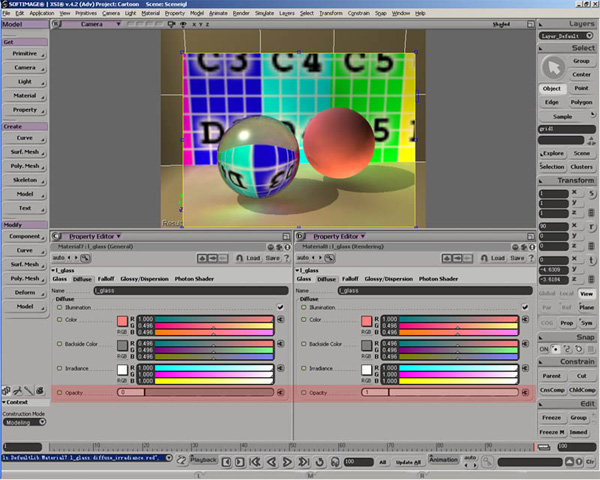The height and width of the screenshot is (480, 600).
Task: Click first tool icon above Context
Action: click(x=6, y=391)
